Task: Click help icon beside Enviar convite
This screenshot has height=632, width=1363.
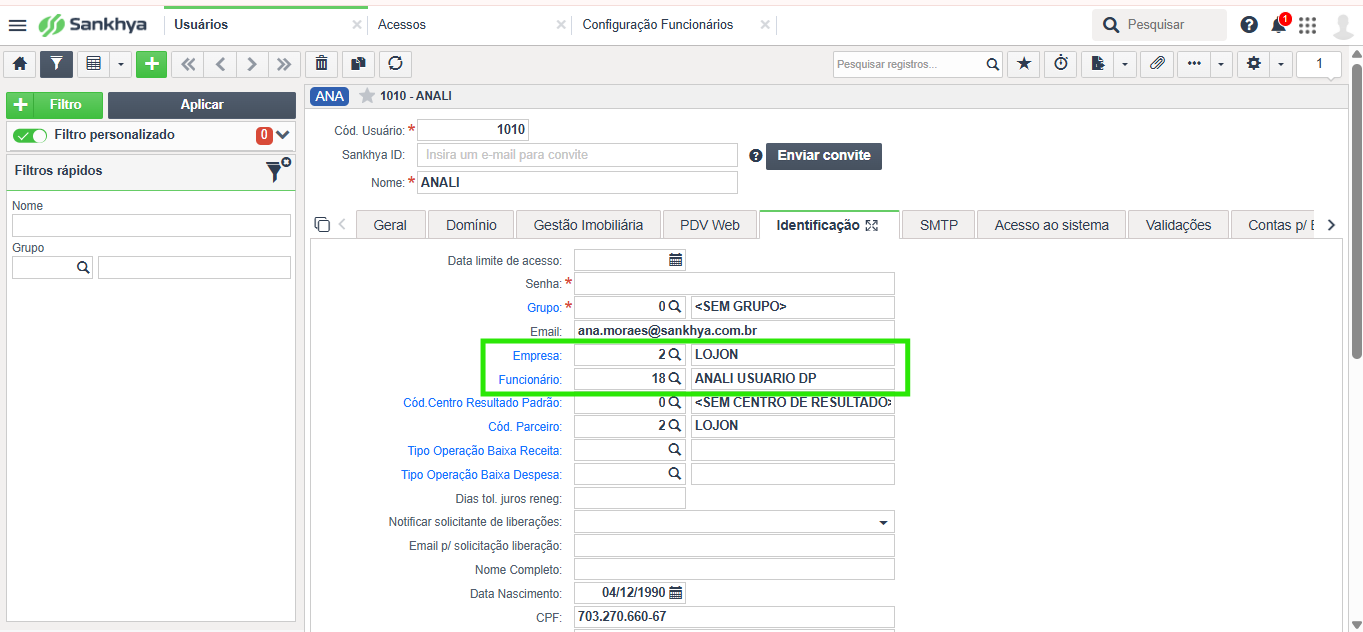Action: point(755,156)
